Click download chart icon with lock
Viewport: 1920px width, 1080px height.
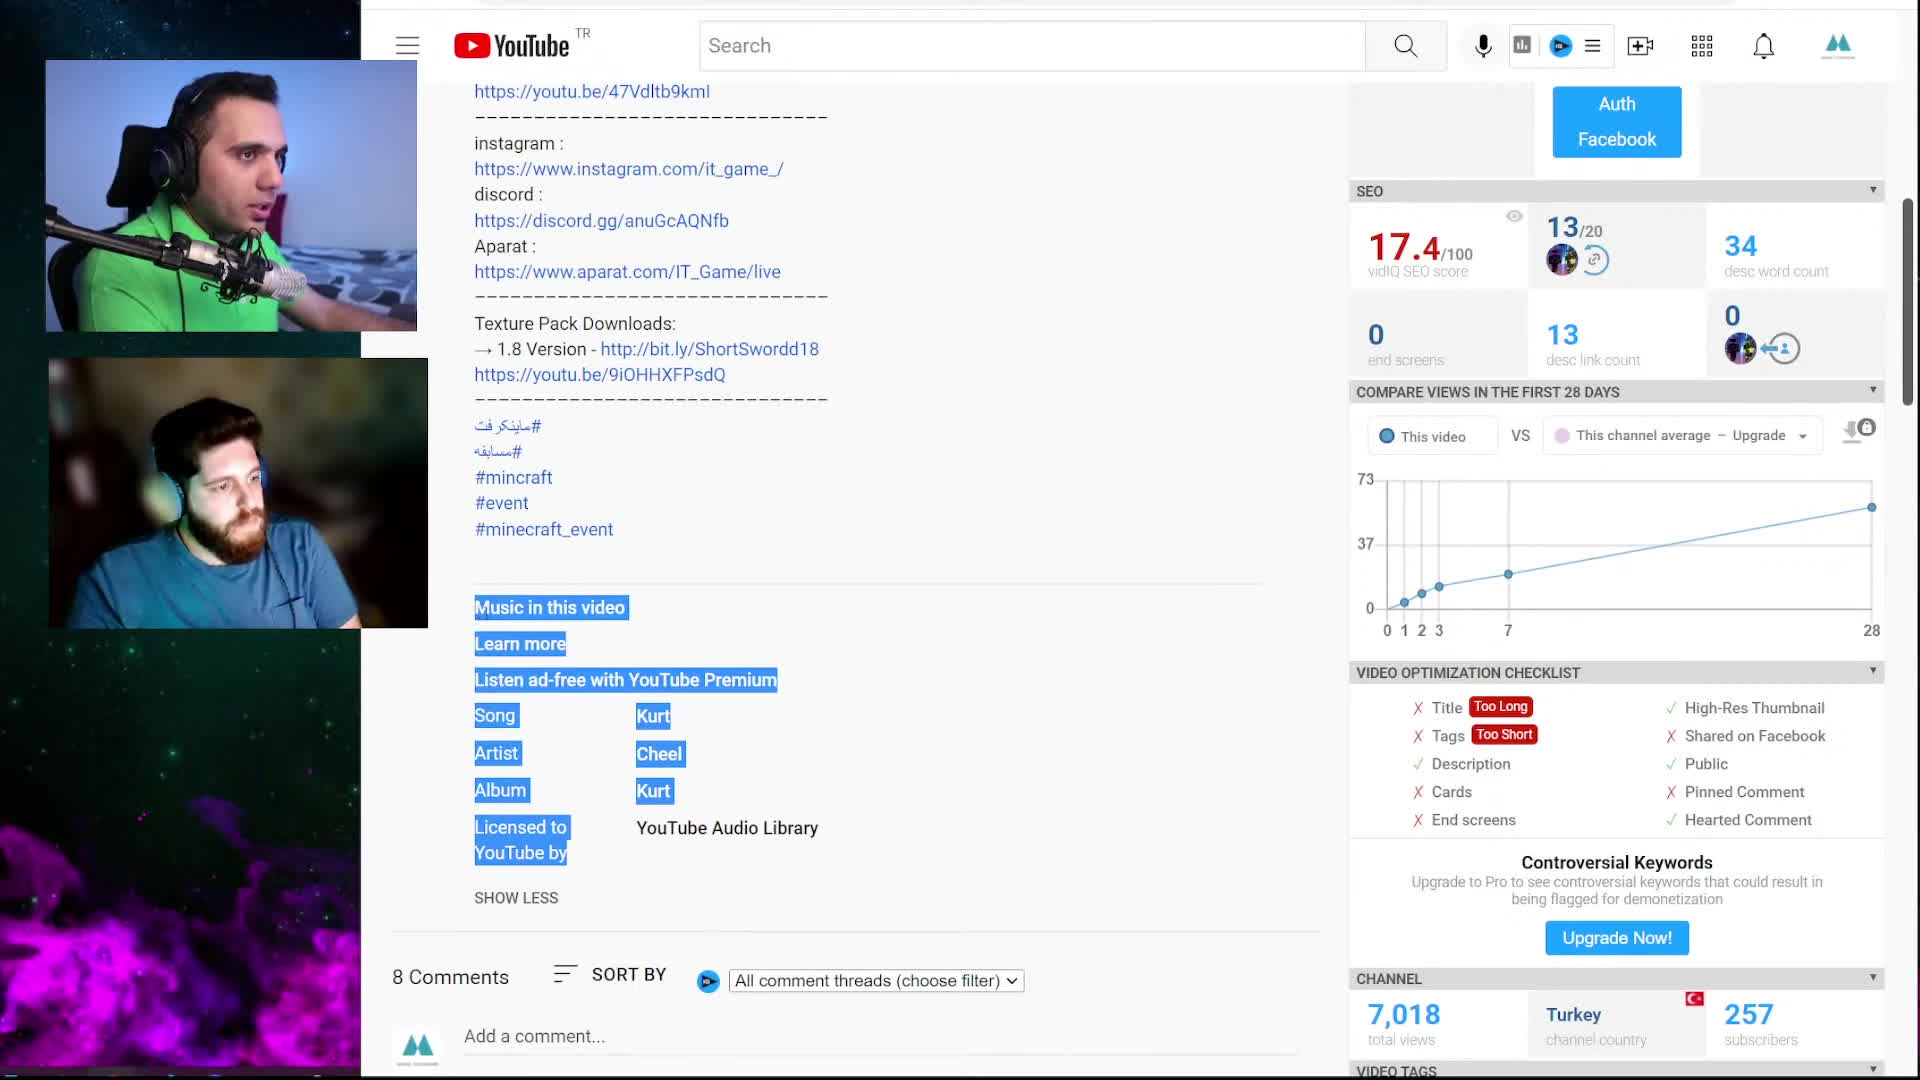pyautogui.click(x=1858, y=430)
